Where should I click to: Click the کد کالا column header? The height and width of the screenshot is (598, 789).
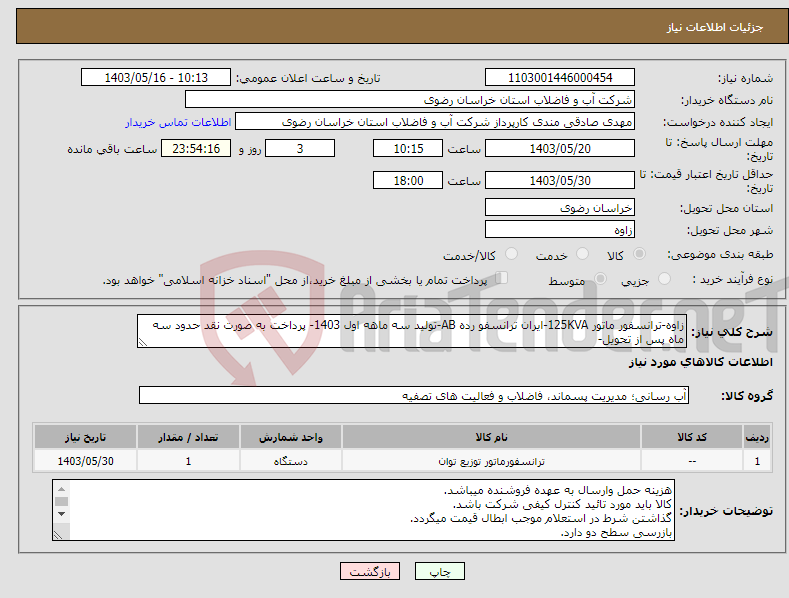692,437
